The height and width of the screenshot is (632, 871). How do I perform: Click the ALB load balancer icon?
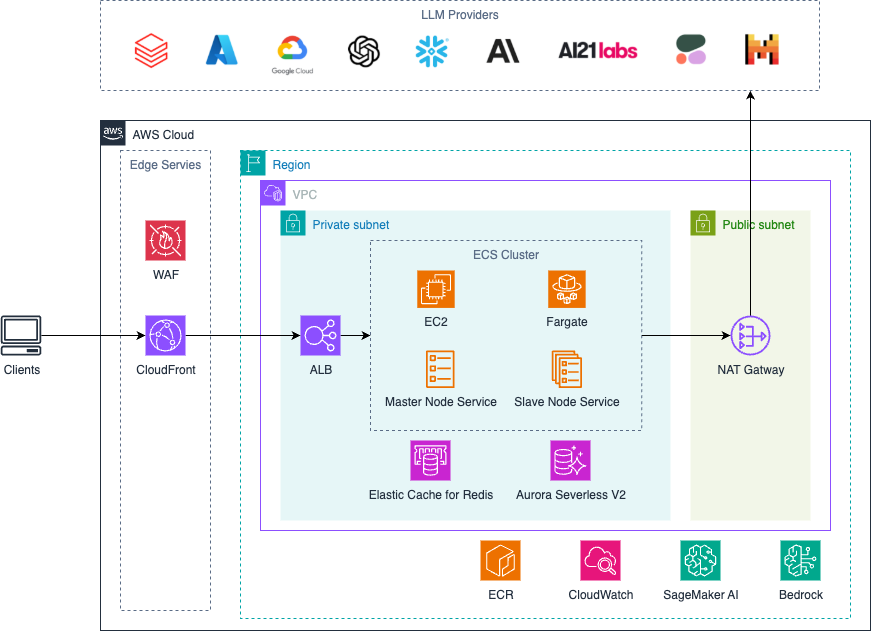click(x=320, y=336)
